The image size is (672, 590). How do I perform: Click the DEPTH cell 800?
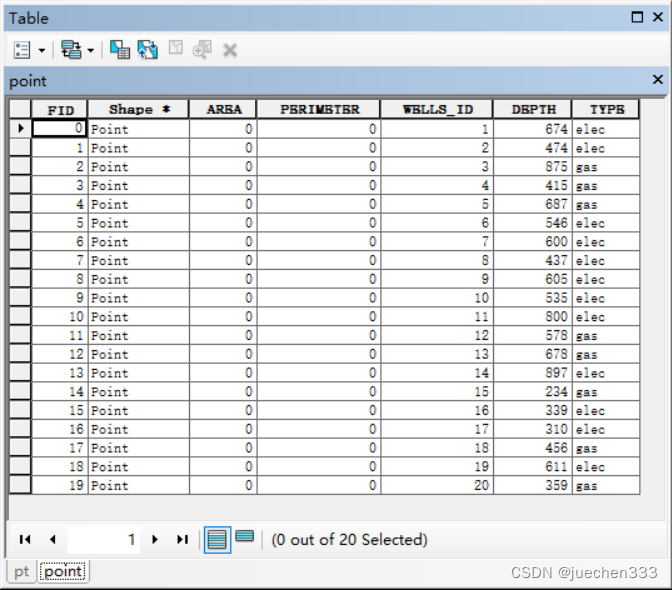[x=533, y=317]
